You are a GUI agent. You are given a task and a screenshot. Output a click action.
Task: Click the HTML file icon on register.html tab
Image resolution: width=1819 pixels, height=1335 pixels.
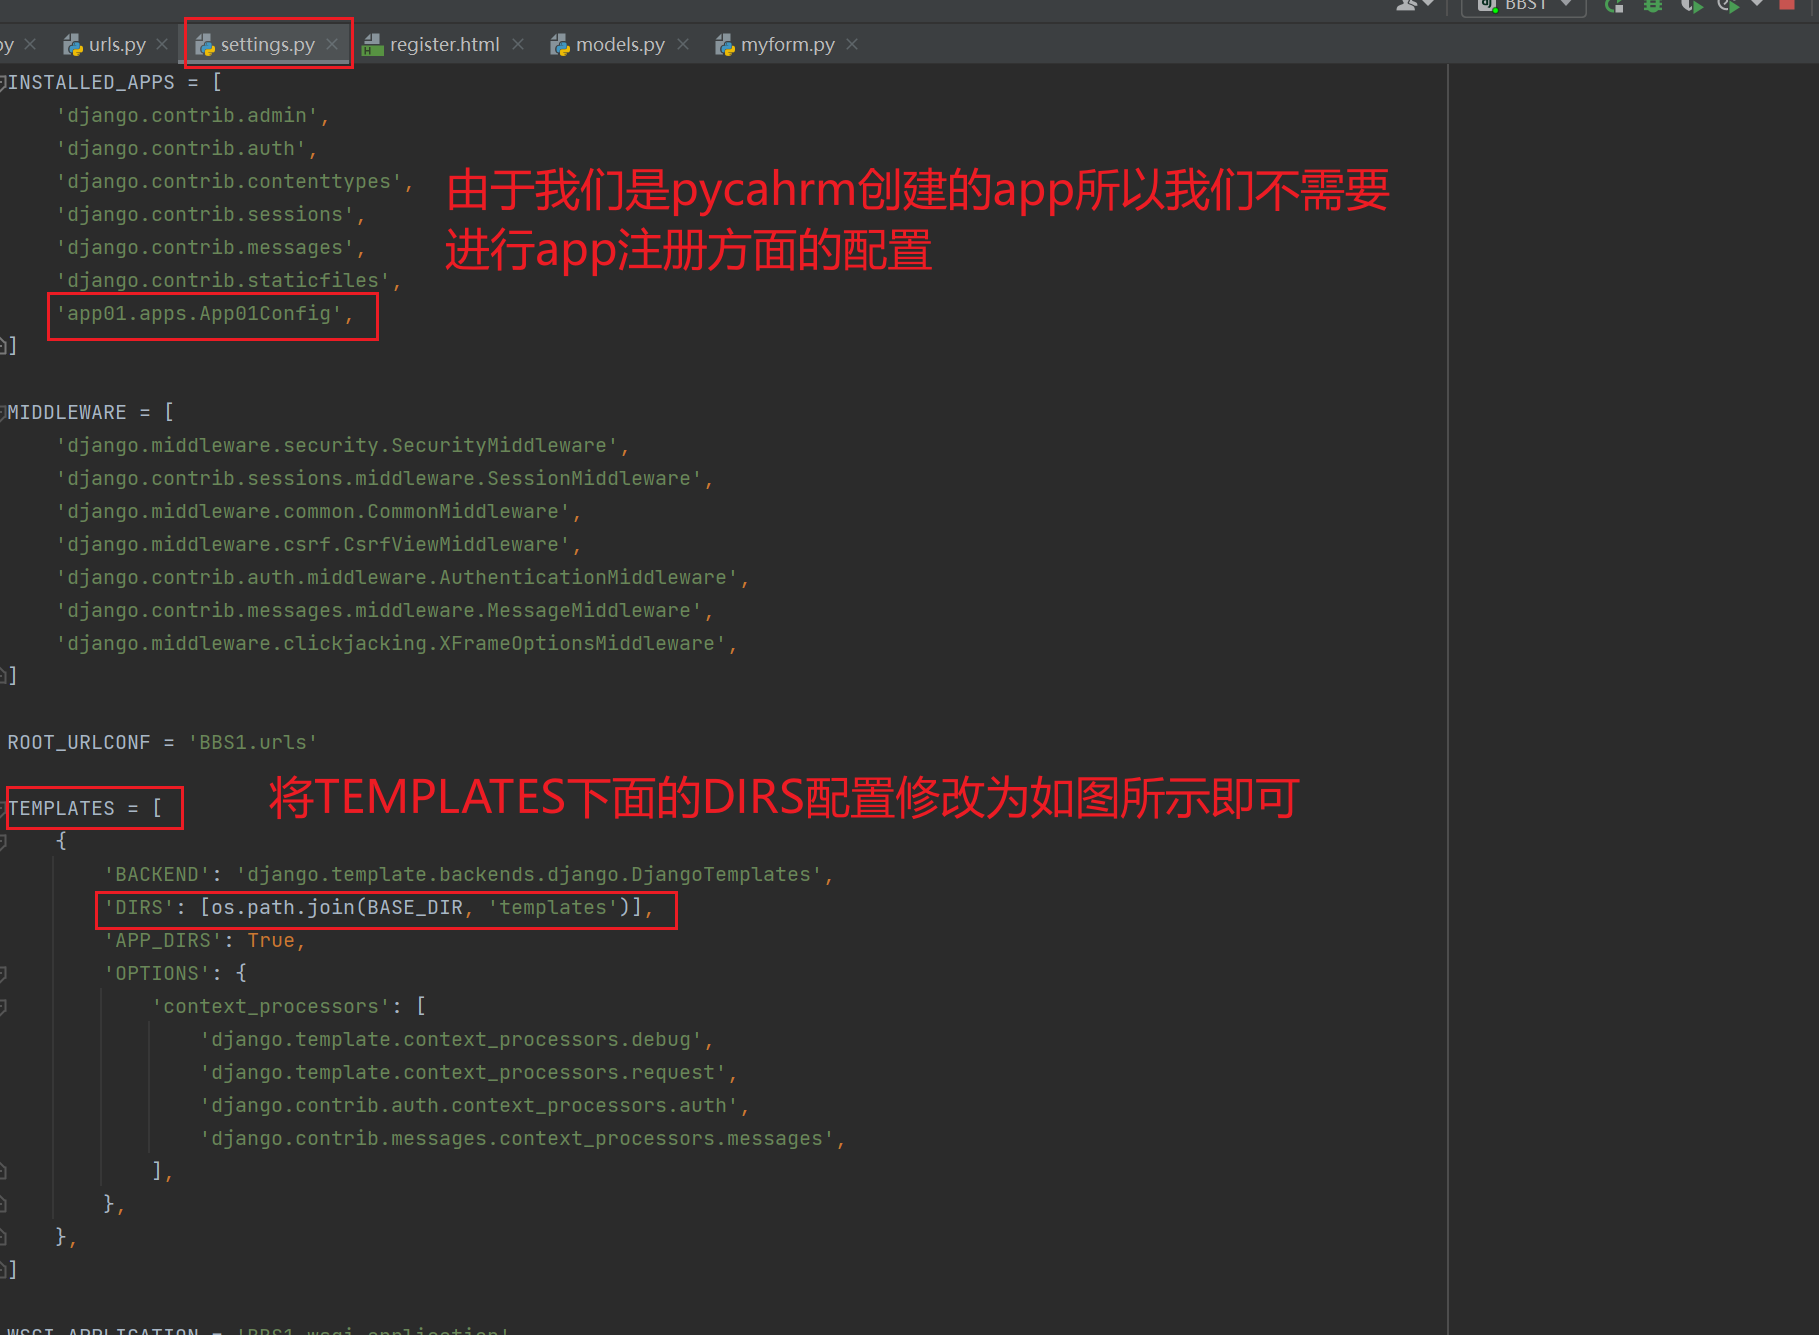pos(373,45)
